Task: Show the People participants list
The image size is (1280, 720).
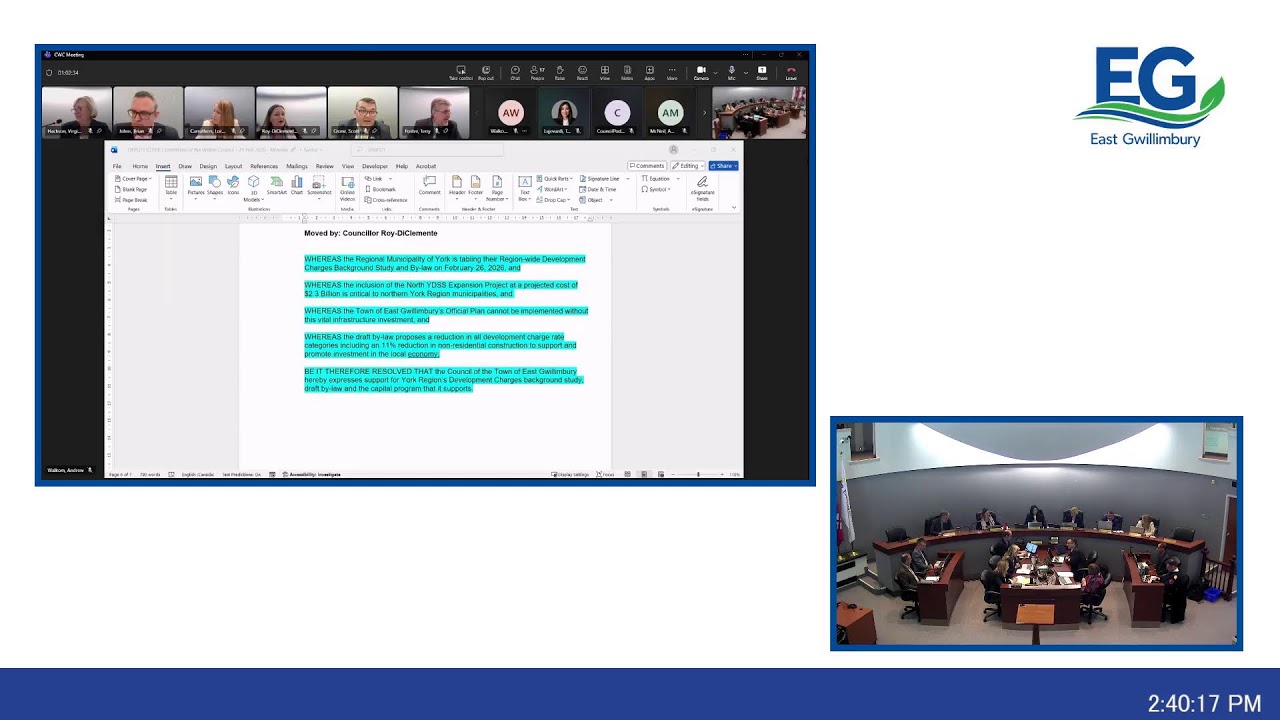Action: click(537, 73)
